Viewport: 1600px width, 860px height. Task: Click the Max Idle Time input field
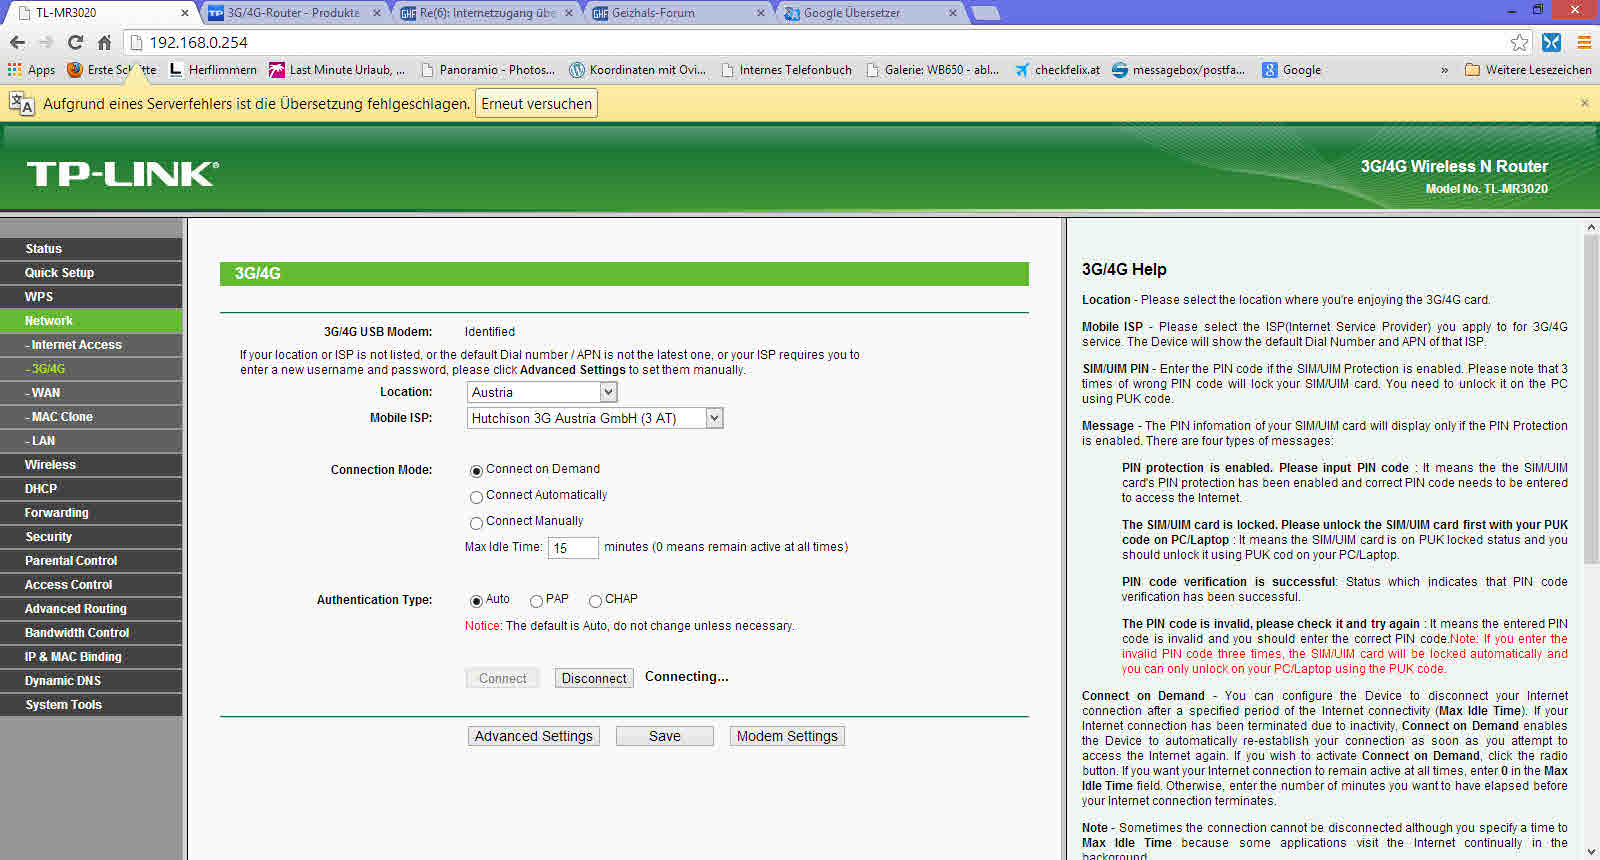tap(574, 548)
